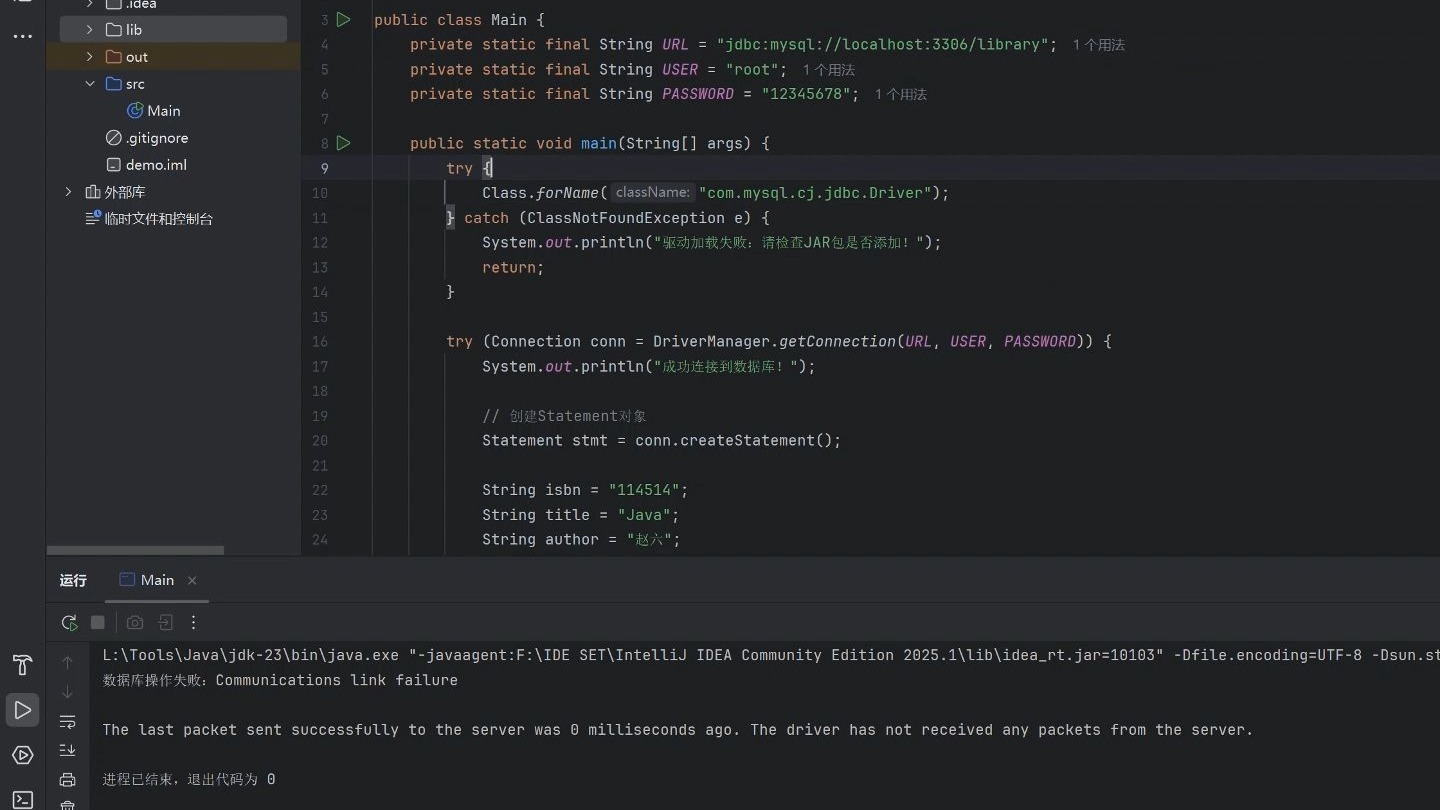This screenshot has width=1440, height=810.
Task: Toggle soft-wrap in the console
Action: [68, 721]
